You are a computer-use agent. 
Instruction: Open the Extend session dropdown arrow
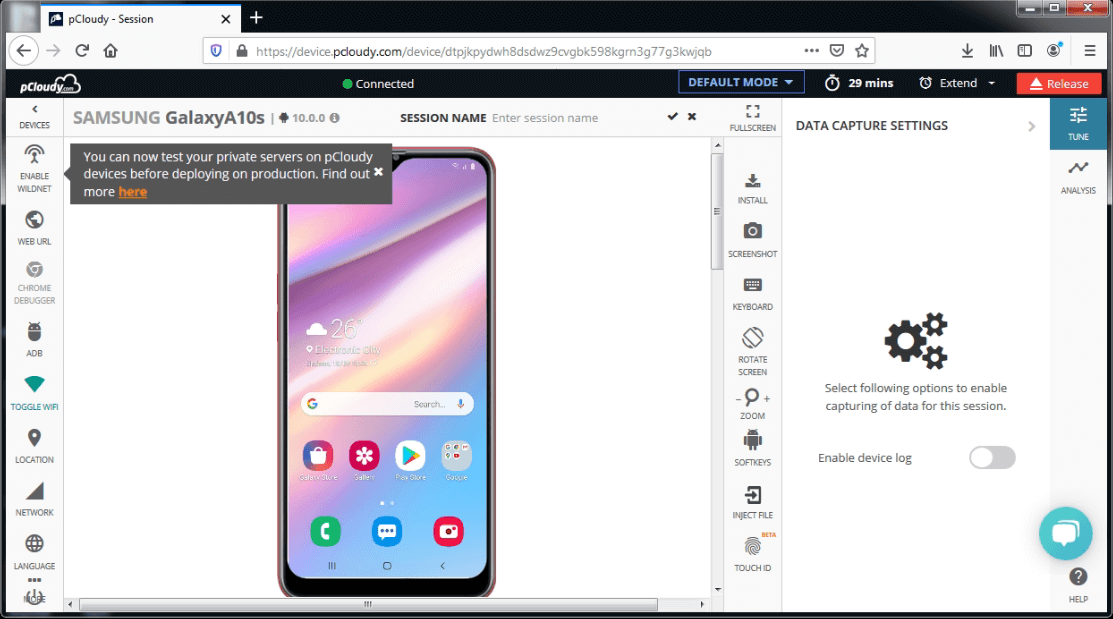click(992, 83)
